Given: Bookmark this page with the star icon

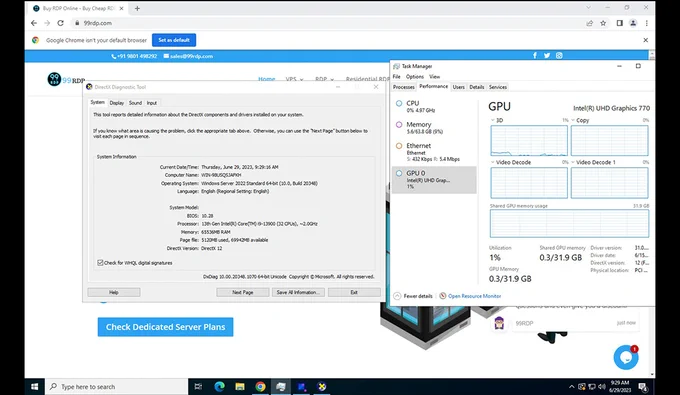Looking at the screenshot, I should 603,23.
